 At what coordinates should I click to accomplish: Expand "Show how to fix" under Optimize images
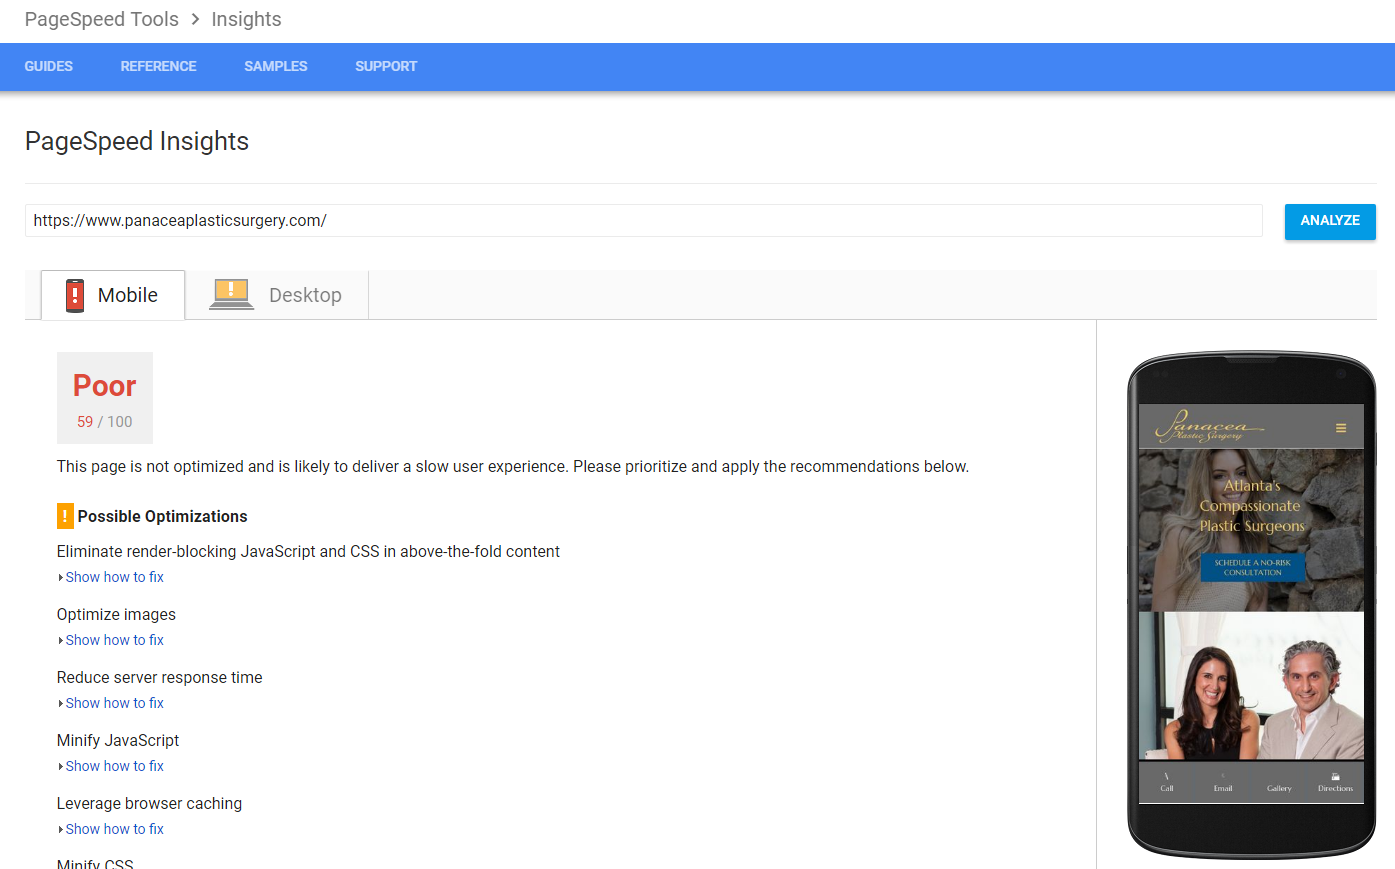(114, 640)
